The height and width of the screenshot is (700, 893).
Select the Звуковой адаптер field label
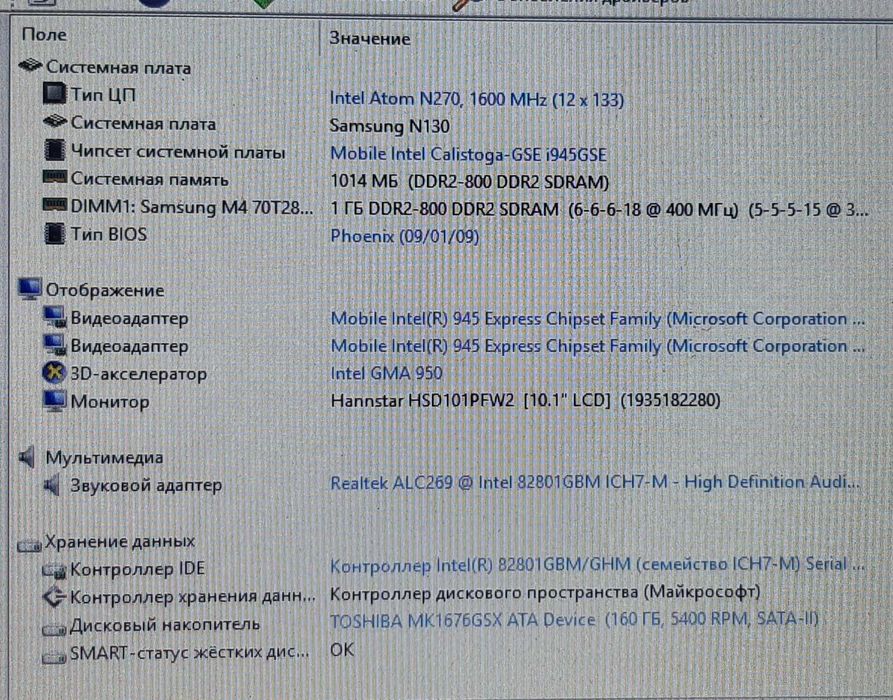tap(146, 485)
